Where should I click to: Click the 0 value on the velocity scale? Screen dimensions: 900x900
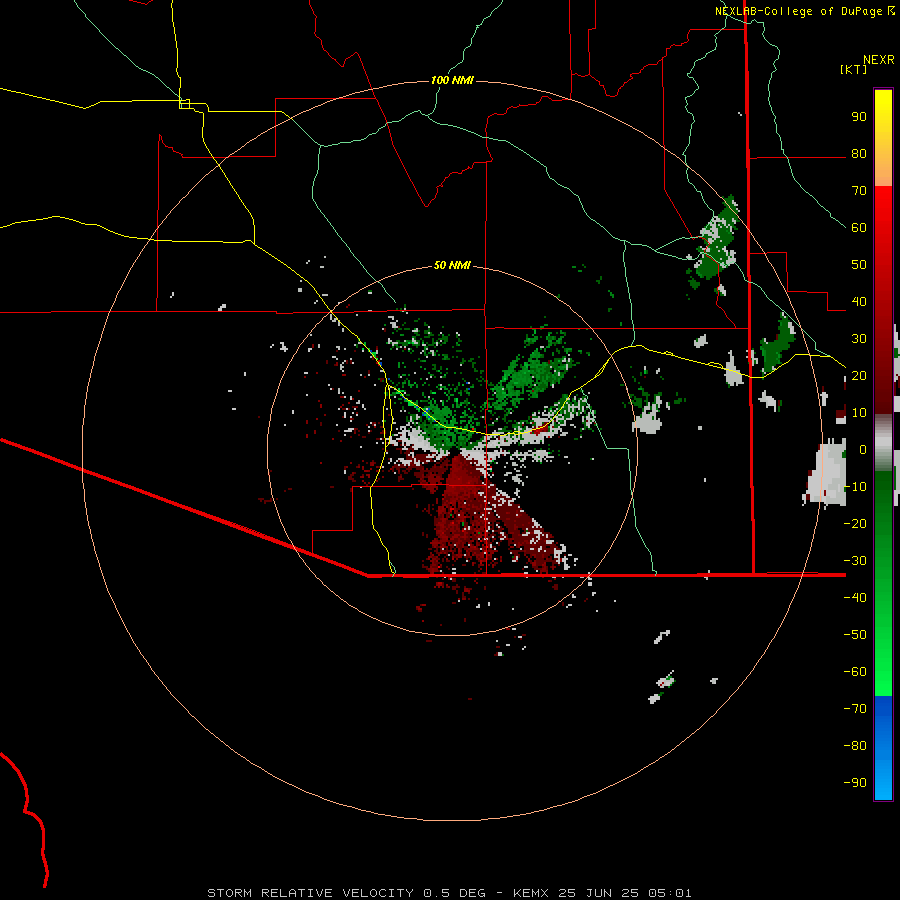(863, 449)
